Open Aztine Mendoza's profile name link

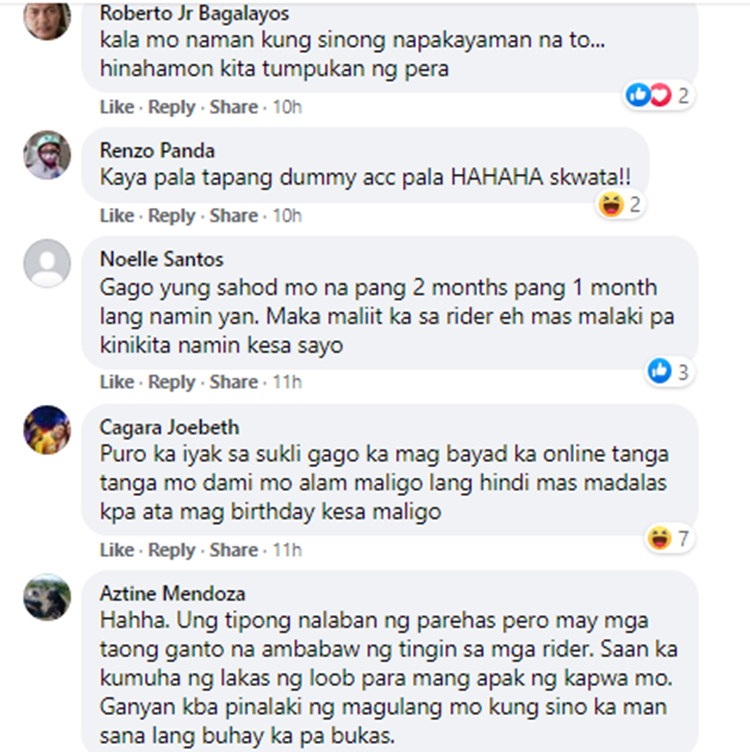tap(172, 594)
